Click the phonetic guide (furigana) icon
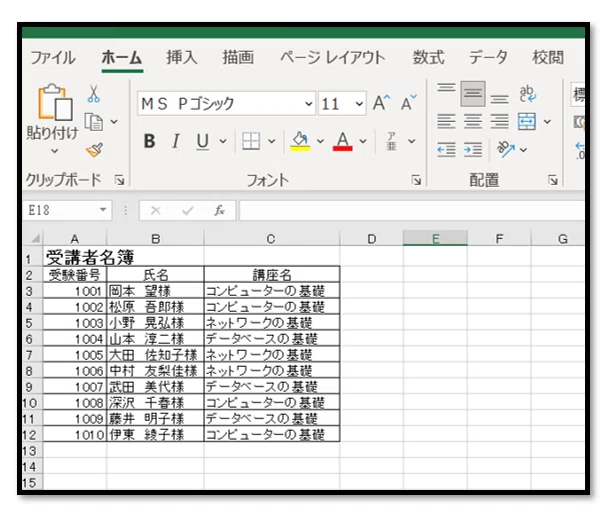Viewport: 614px width, 522px height. tap(391, 141)
